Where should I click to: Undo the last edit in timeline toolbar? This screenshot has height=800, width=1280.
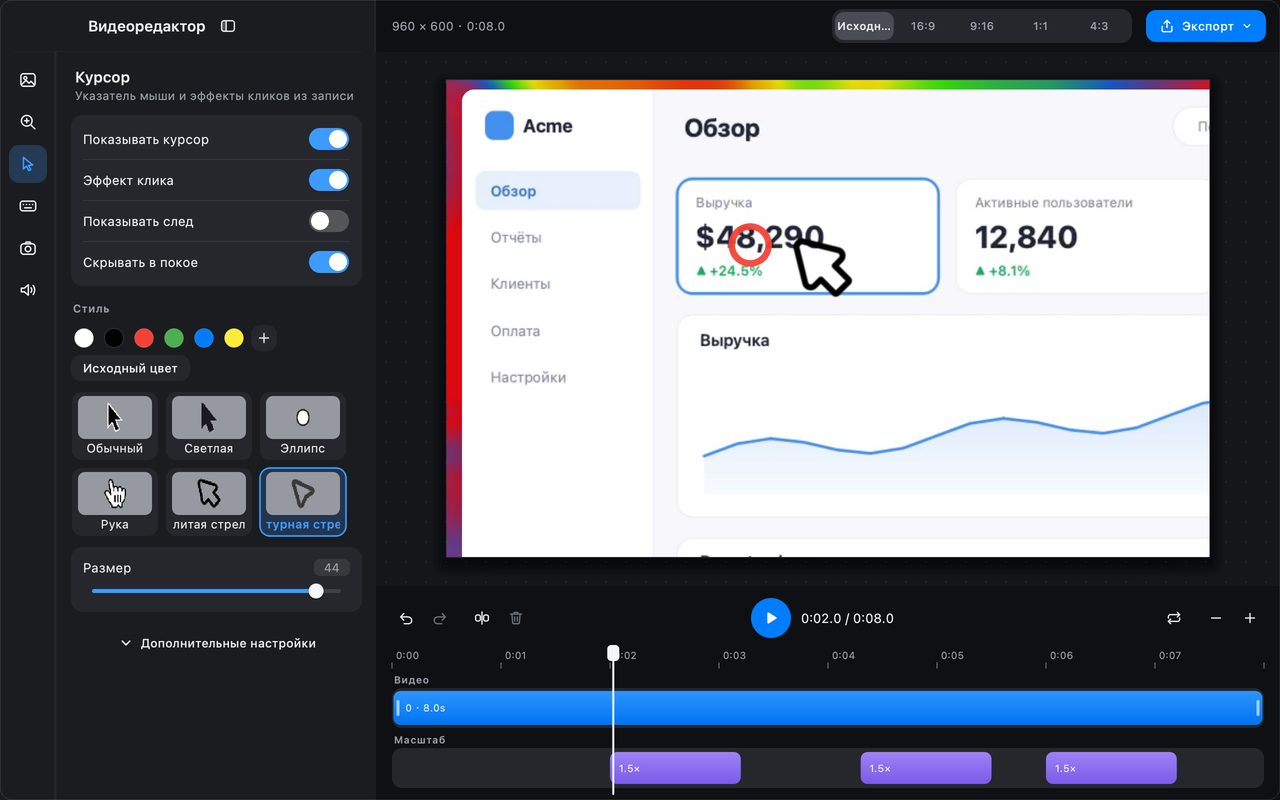tap(406, 618)
